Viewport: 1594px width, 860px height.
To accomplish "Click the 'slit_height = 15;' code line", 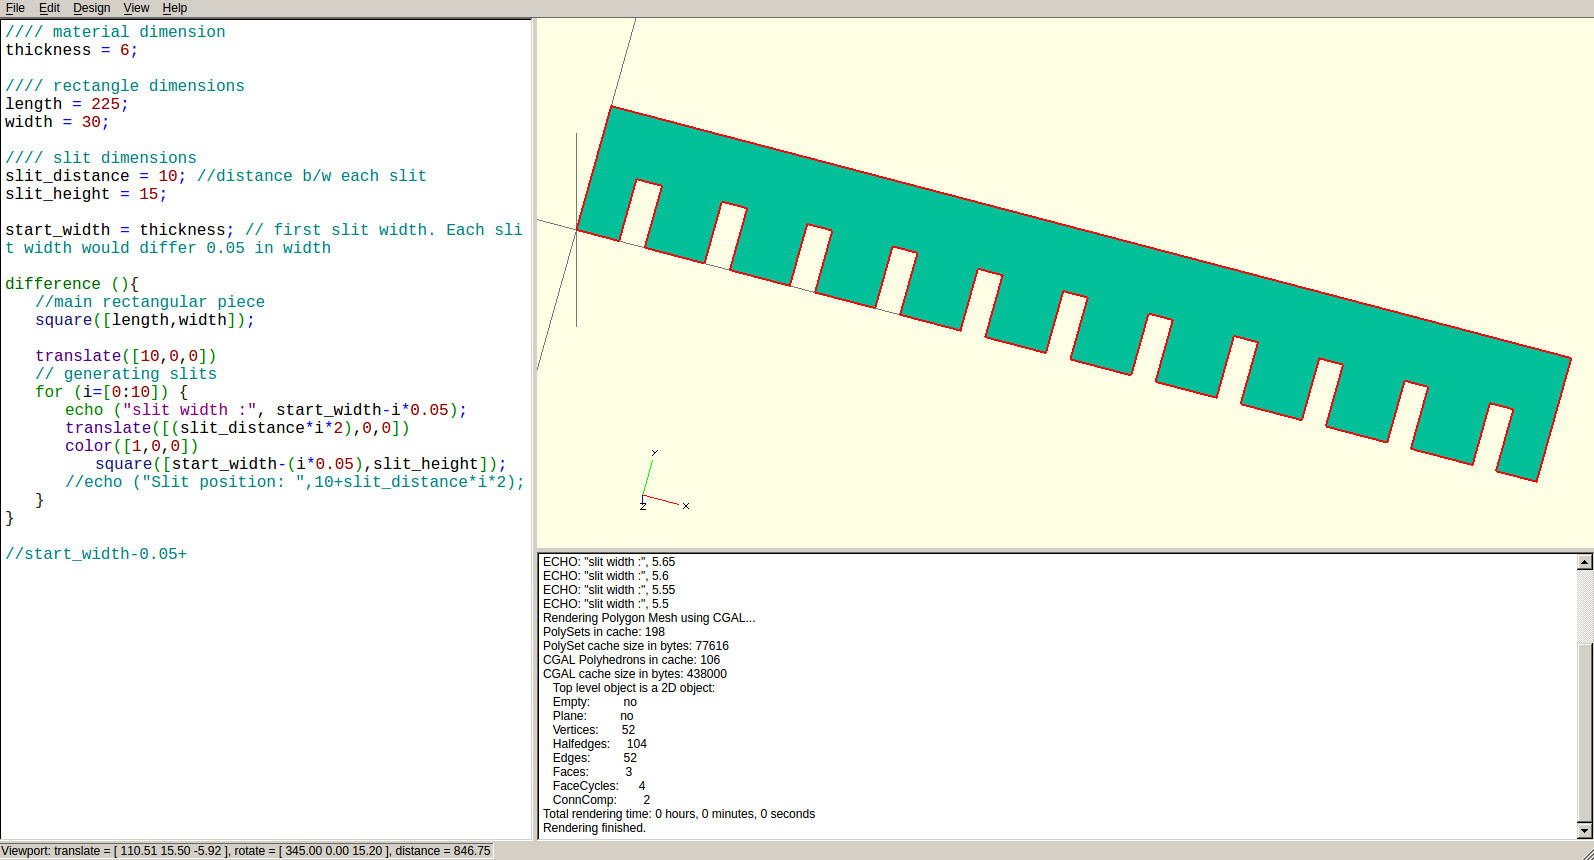I will click(86, 194).
